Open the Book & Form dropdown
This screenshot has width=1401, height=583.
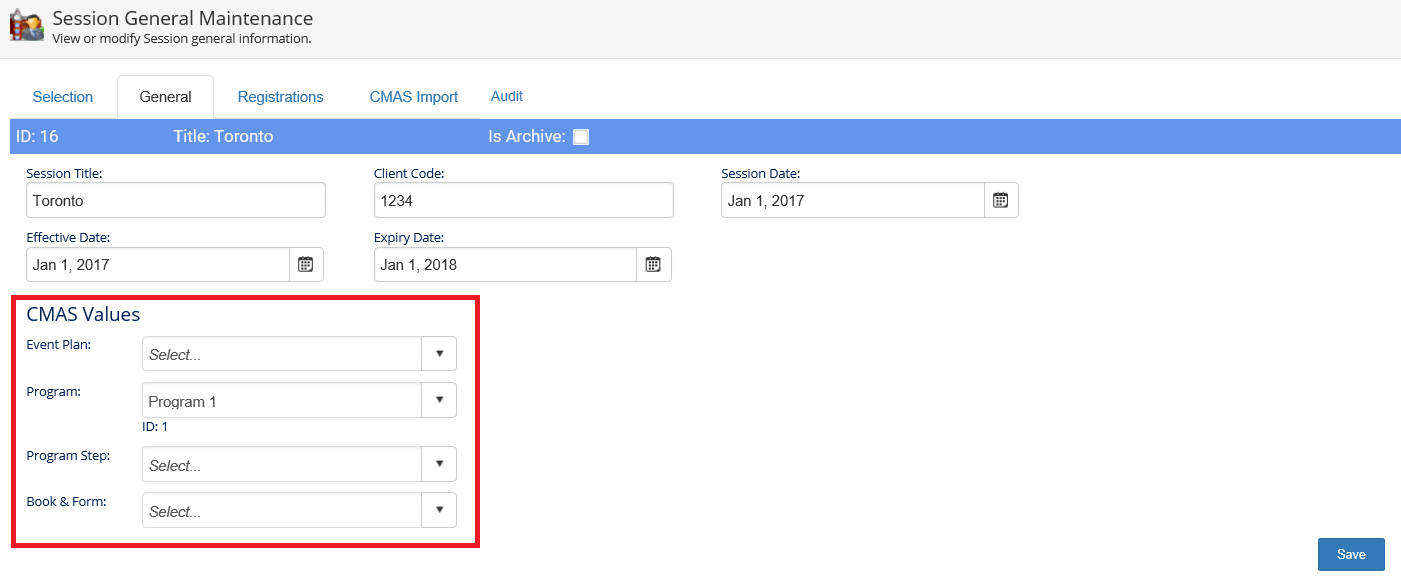pos(439,510)
